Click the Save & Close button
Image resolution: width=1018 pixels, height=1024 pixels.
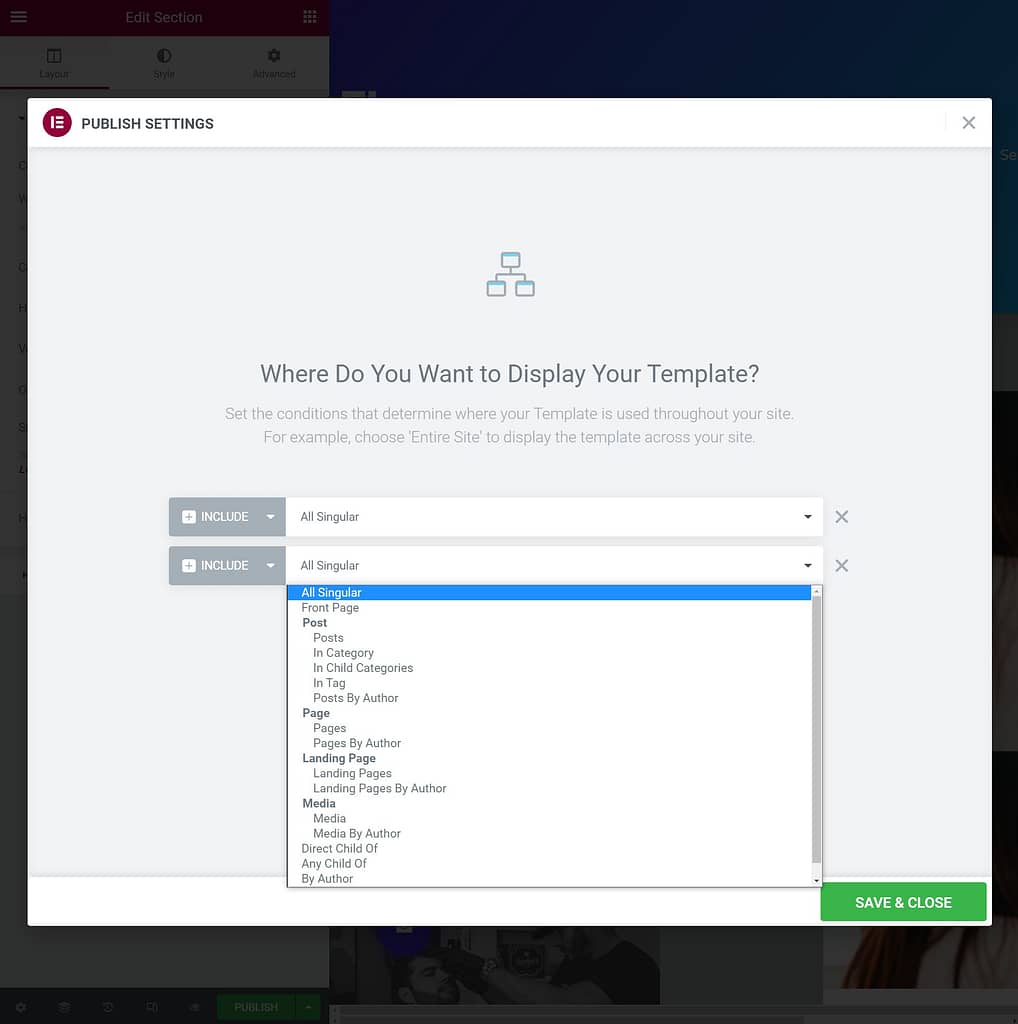point(903,902)
